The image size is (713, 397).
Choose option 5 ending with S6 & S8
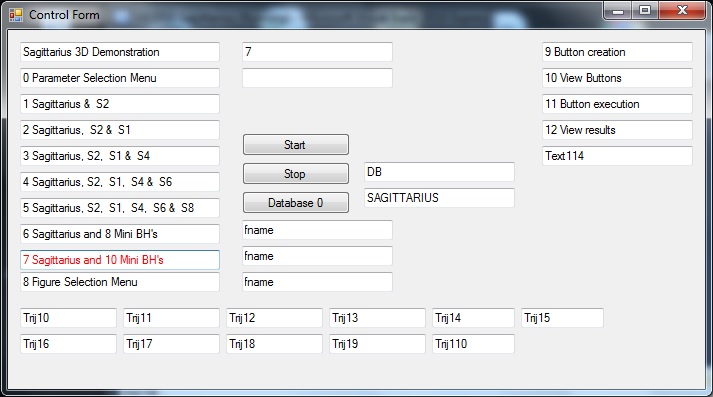pos(120,208)
